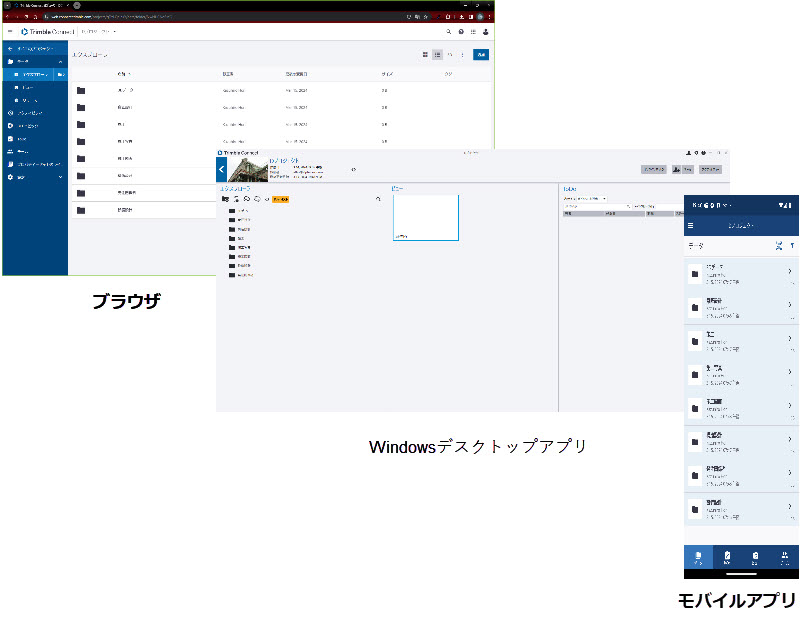Open the user profile icon in the browser header
801x630 pixels.
point(485,32)
